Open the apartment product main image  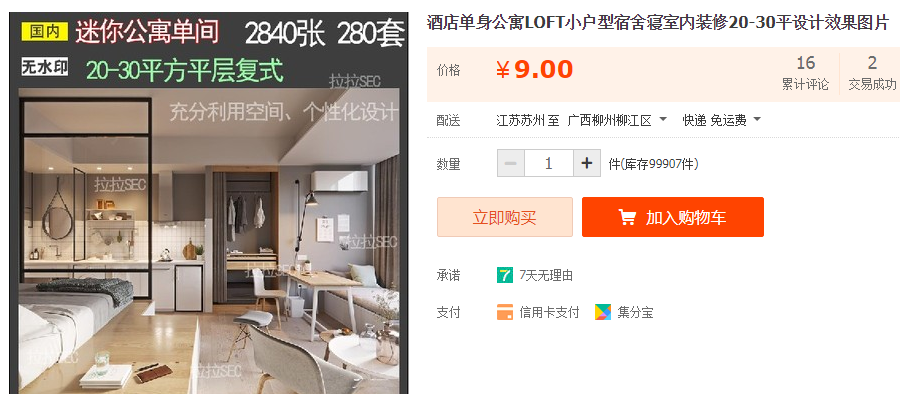point(208,203)
